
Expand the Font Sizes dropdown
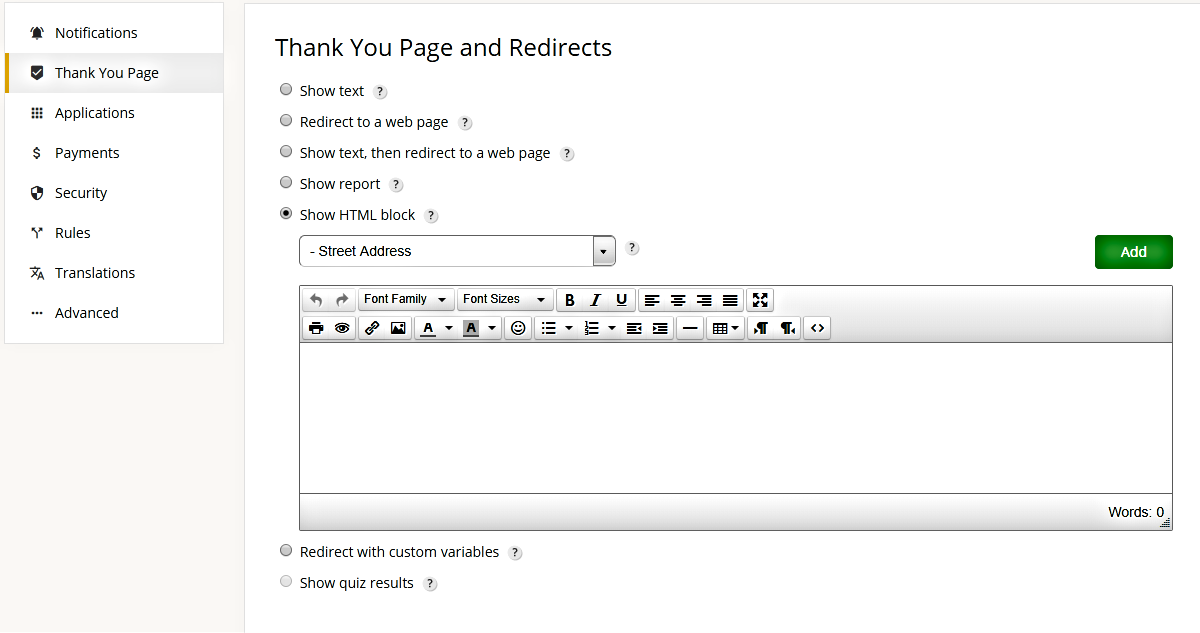tap(505, 299)
